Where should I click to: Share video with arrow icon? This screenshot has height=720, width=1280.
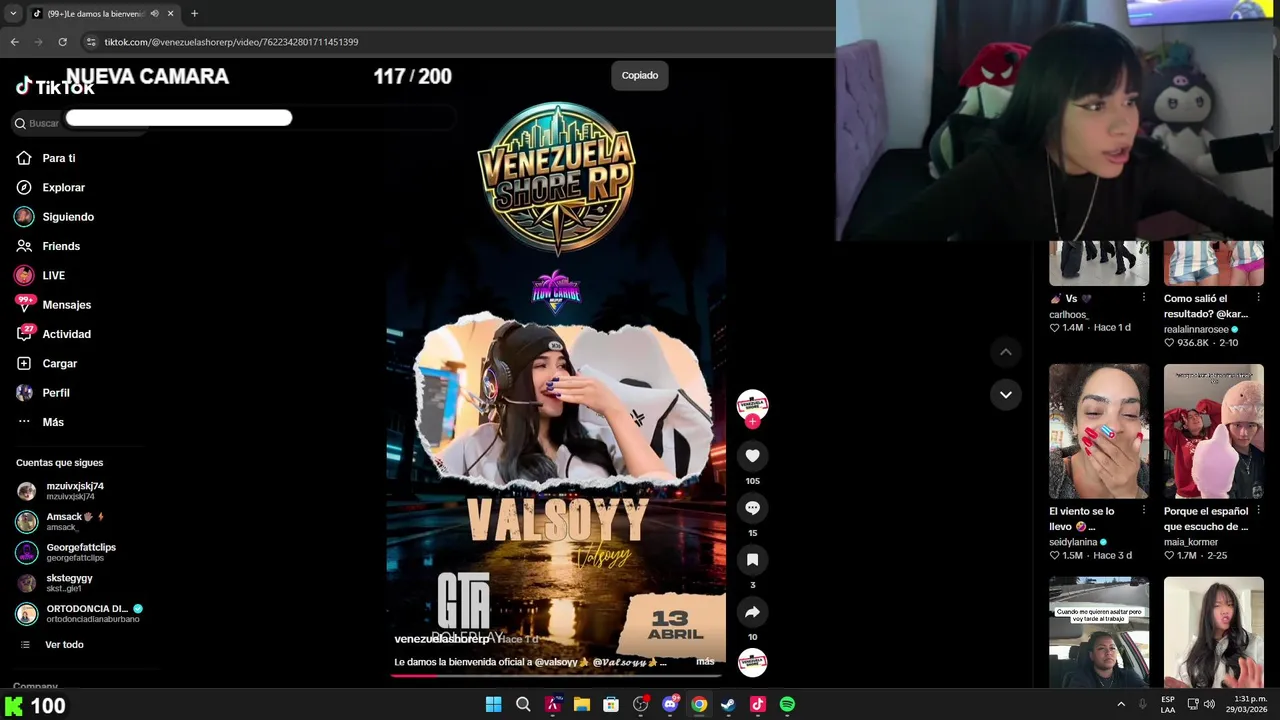pyautogui.click(x=752, y=612)
